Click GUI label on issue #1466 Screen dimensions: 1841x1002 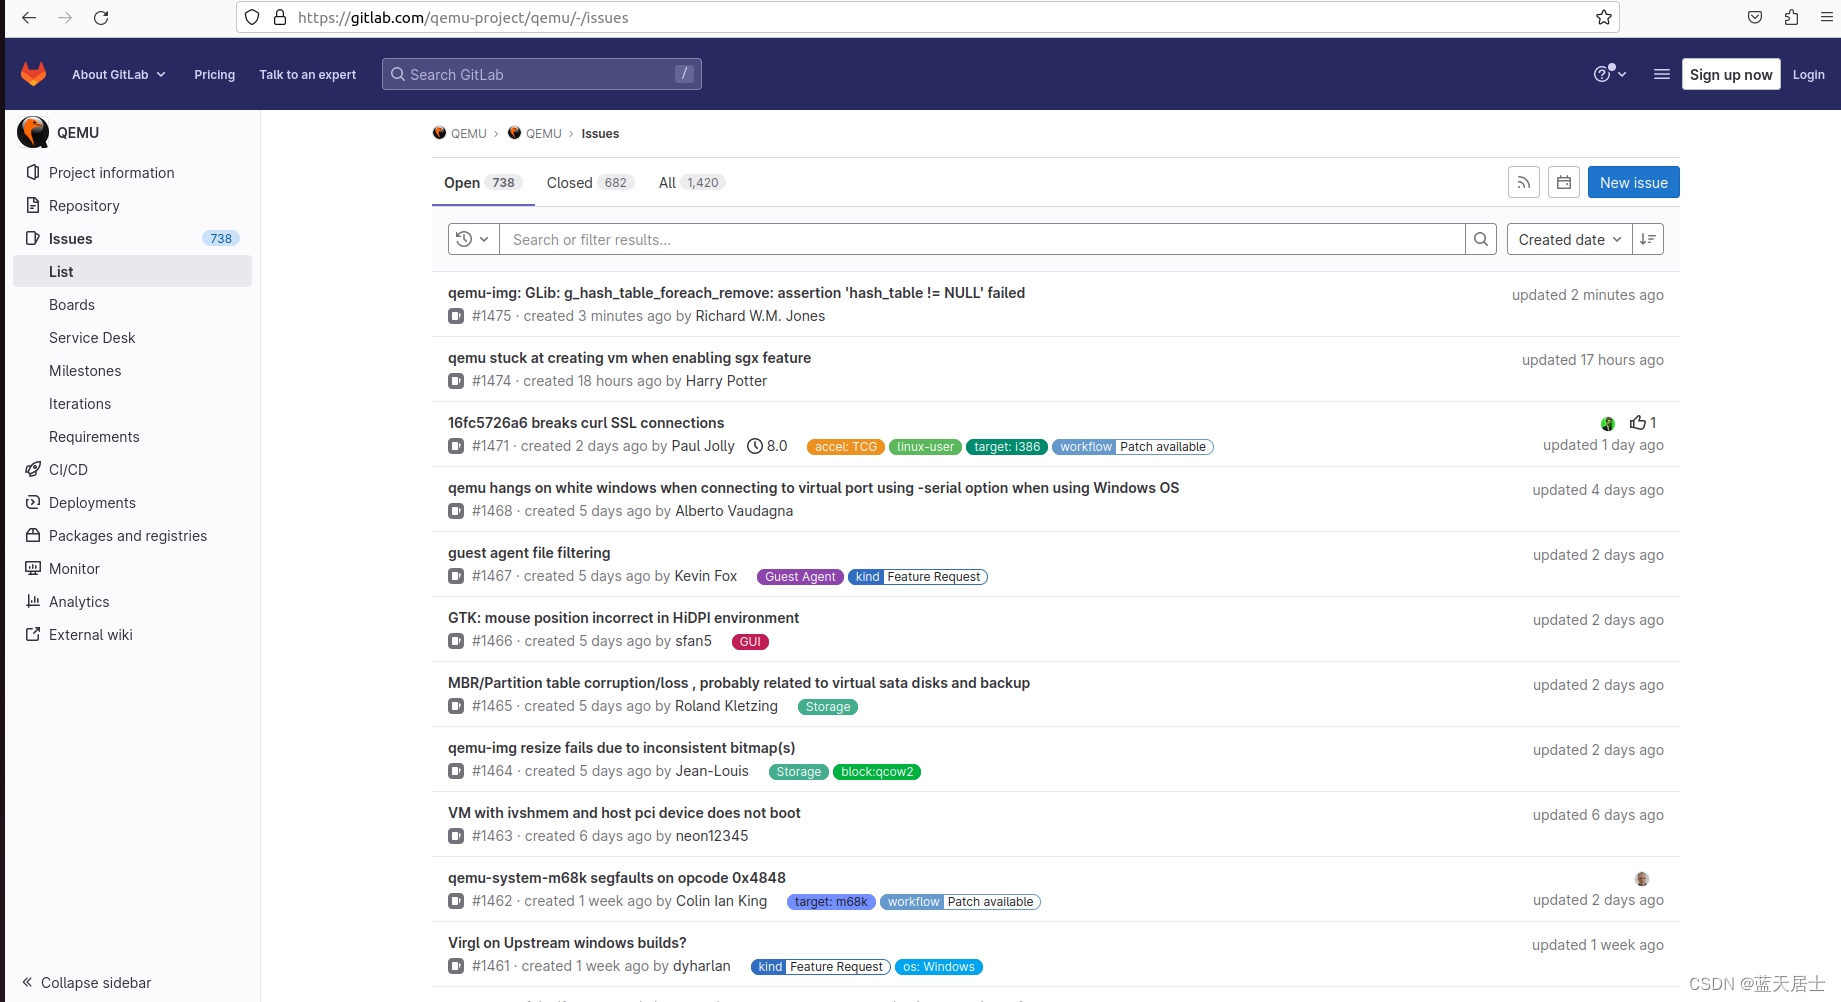coord(750,642)
